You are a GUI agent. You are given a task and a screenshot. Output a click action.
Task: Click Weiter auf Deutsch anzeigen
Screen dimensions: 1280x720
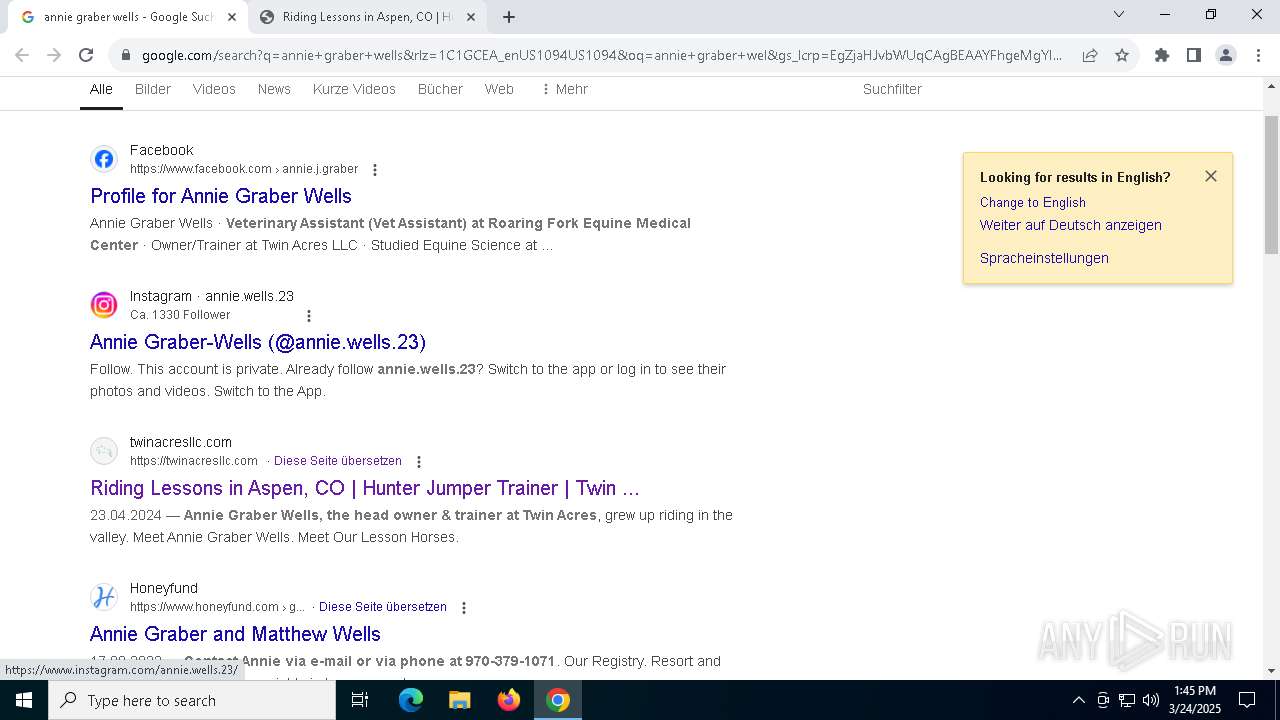(x=1071, y=225)
